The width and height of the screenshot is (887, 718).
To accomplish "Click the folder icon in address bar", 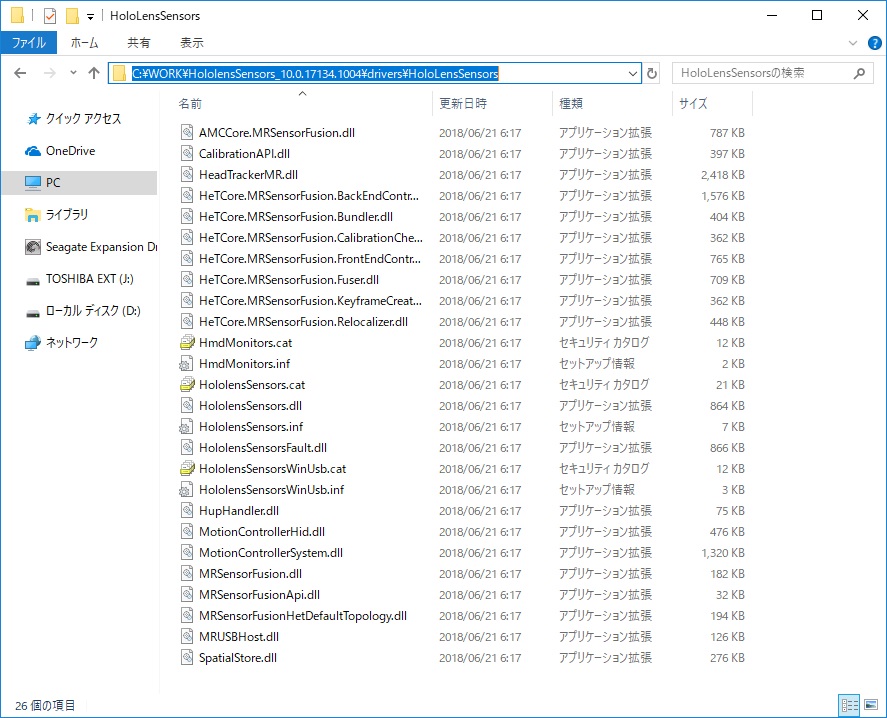I will click(x=119, y=73).
